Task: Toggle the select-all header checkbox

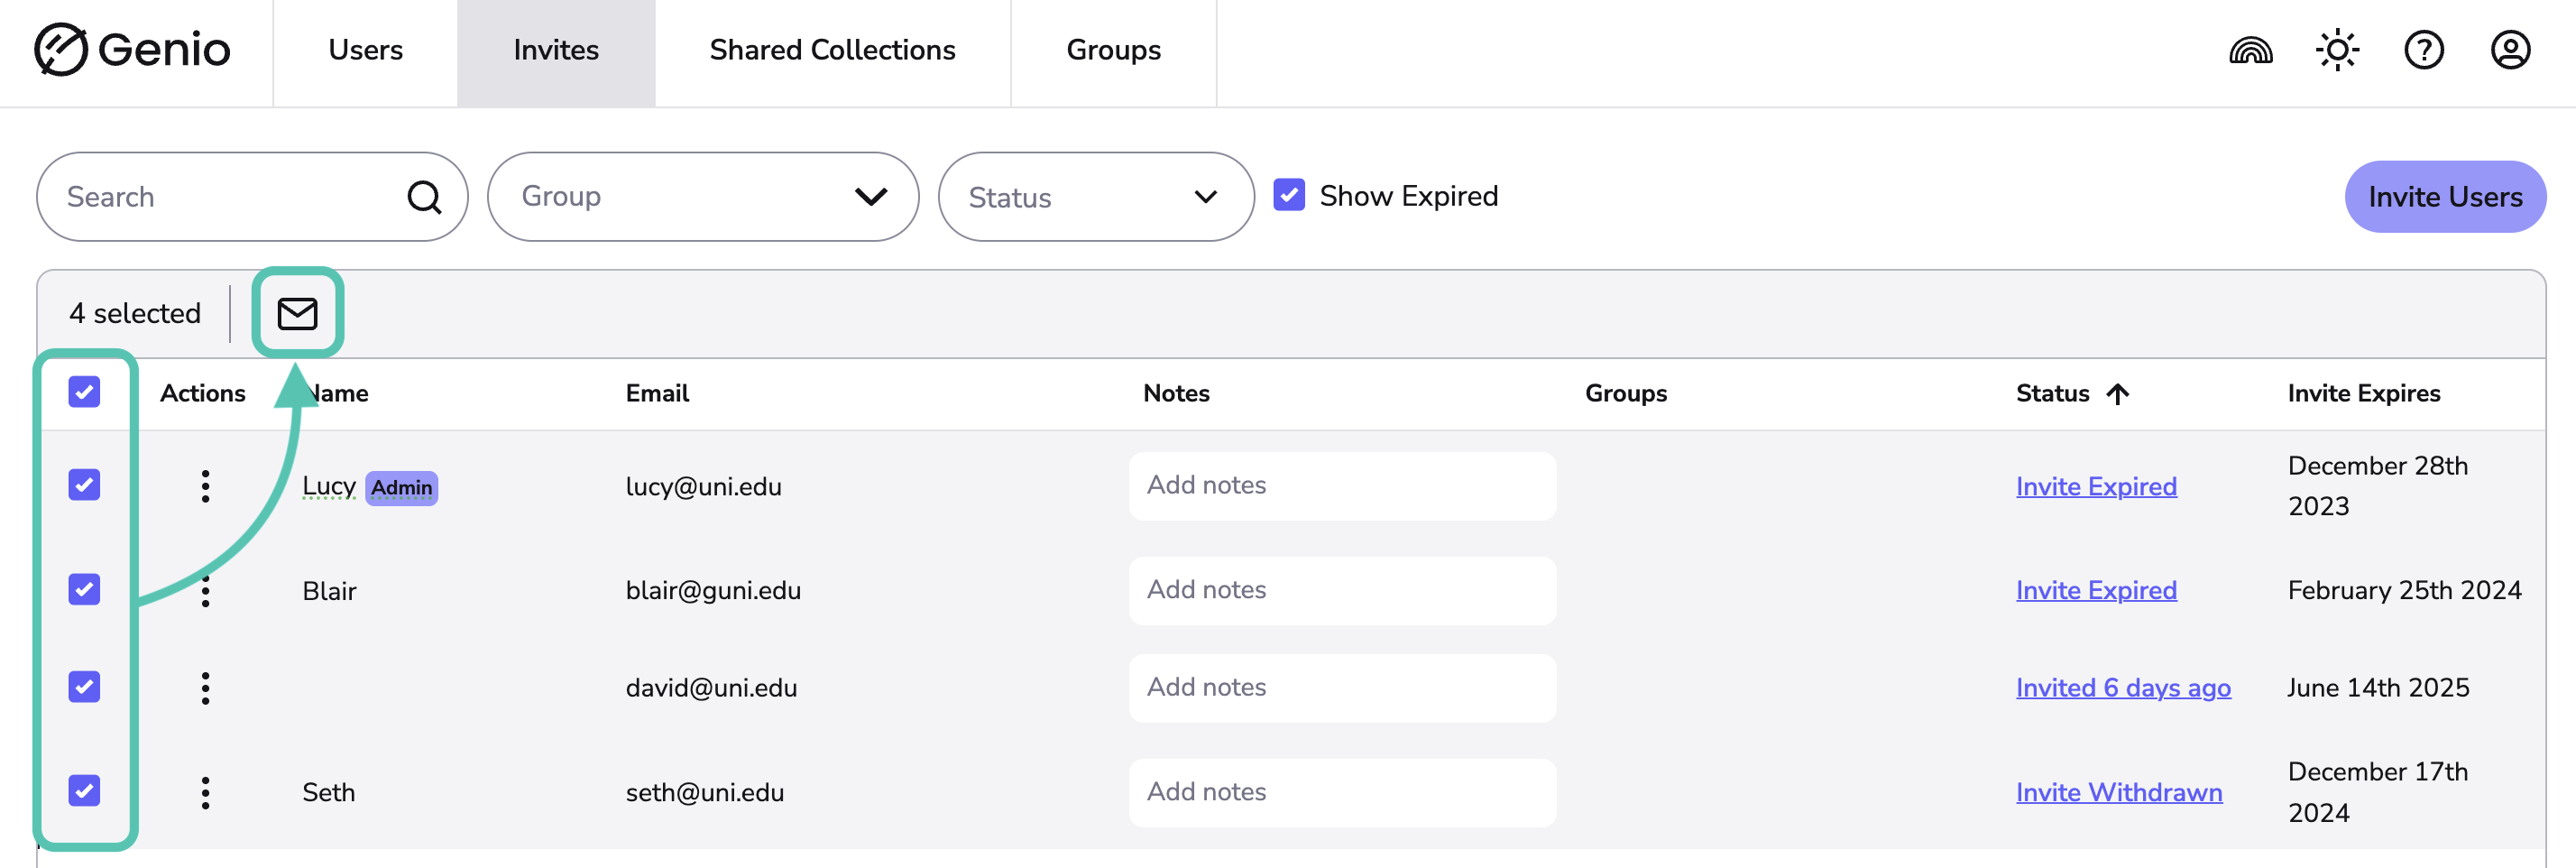Action: coord(85,392)
